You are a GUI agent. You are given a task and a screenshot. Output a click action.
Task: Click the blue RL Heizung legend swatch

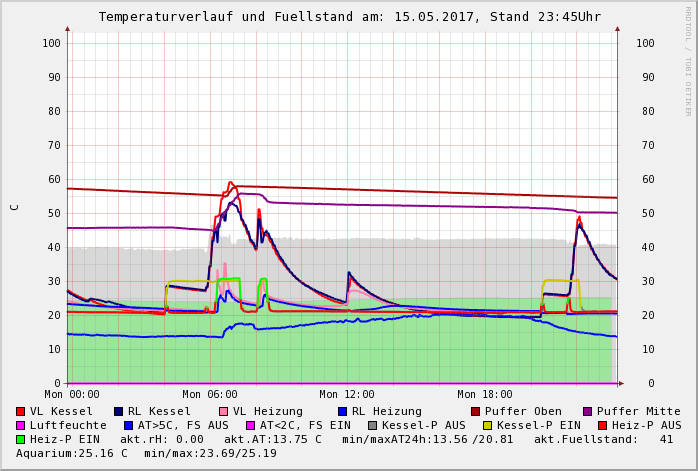click(342, 411)
